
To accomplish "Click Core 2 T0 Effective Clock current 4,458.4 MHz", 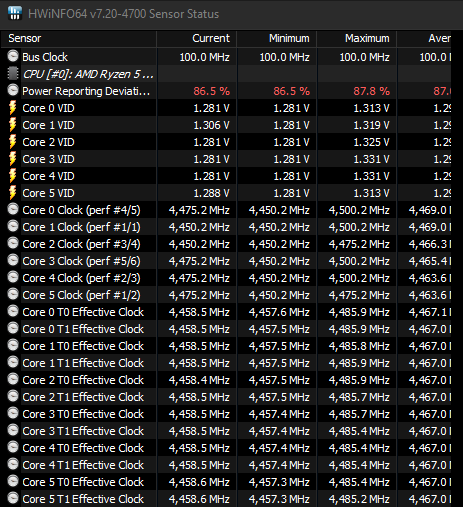I will (199, 380).
